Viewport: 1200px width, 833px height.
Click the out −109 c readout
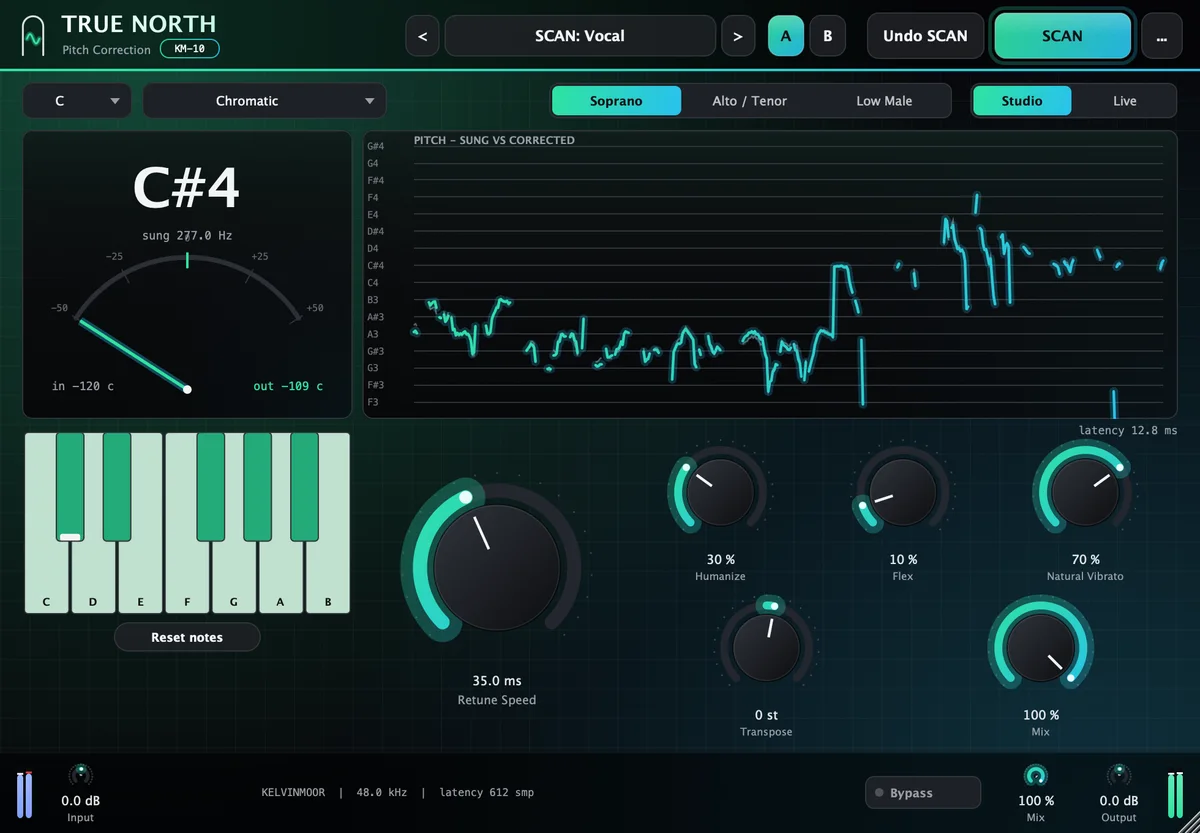pos(288,386)
